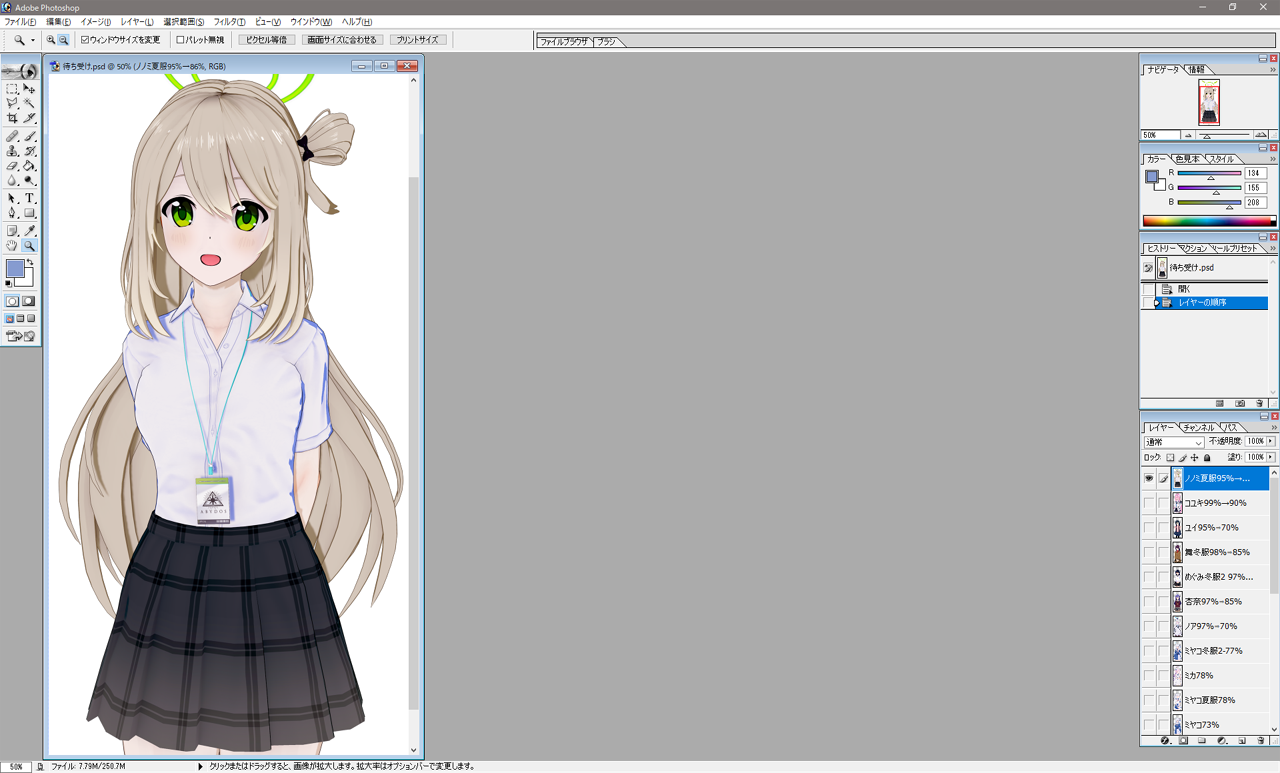This screenshot has height=773, width=1280.
Task: Open the 不透明度 opacity arrow
Action: [x=1271, y=441]
